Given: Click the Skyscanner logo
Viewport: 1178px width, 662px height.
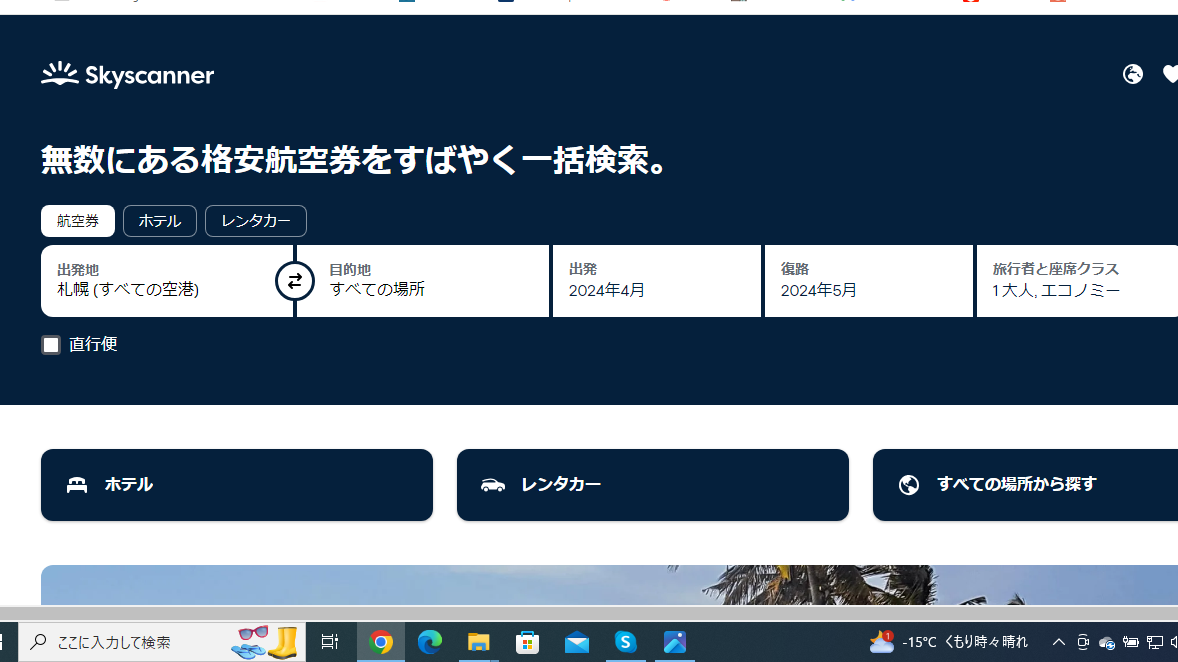Looking at the screenshot, I should (127, 75).
